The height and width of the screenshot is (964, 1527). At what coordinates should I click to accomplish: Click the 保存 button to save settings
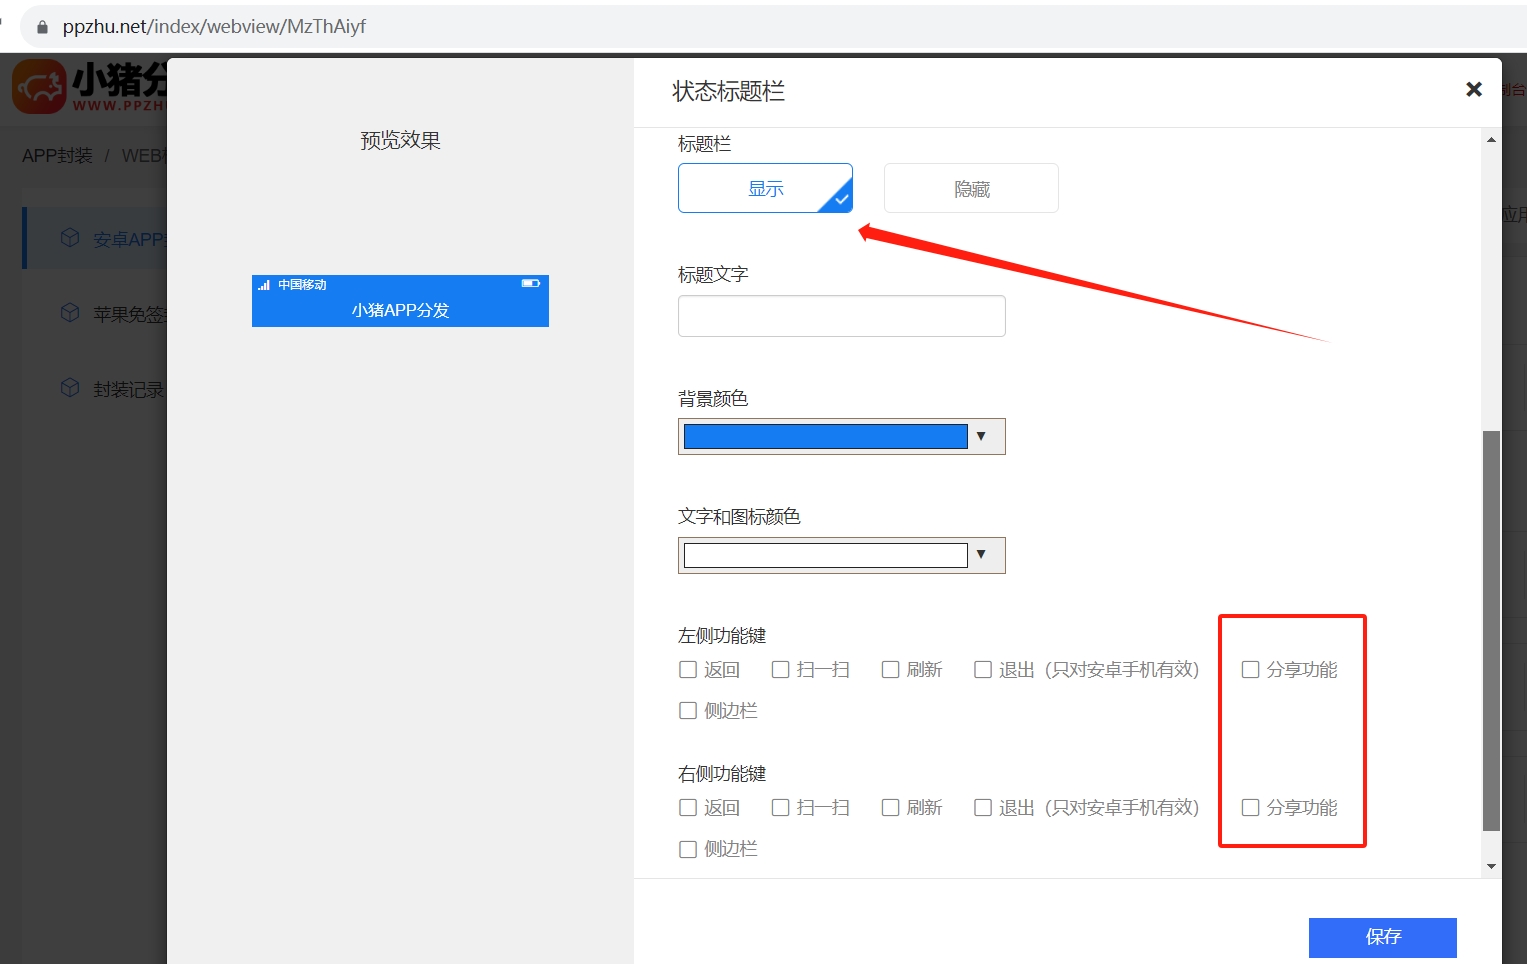(x=1383, y=937)
